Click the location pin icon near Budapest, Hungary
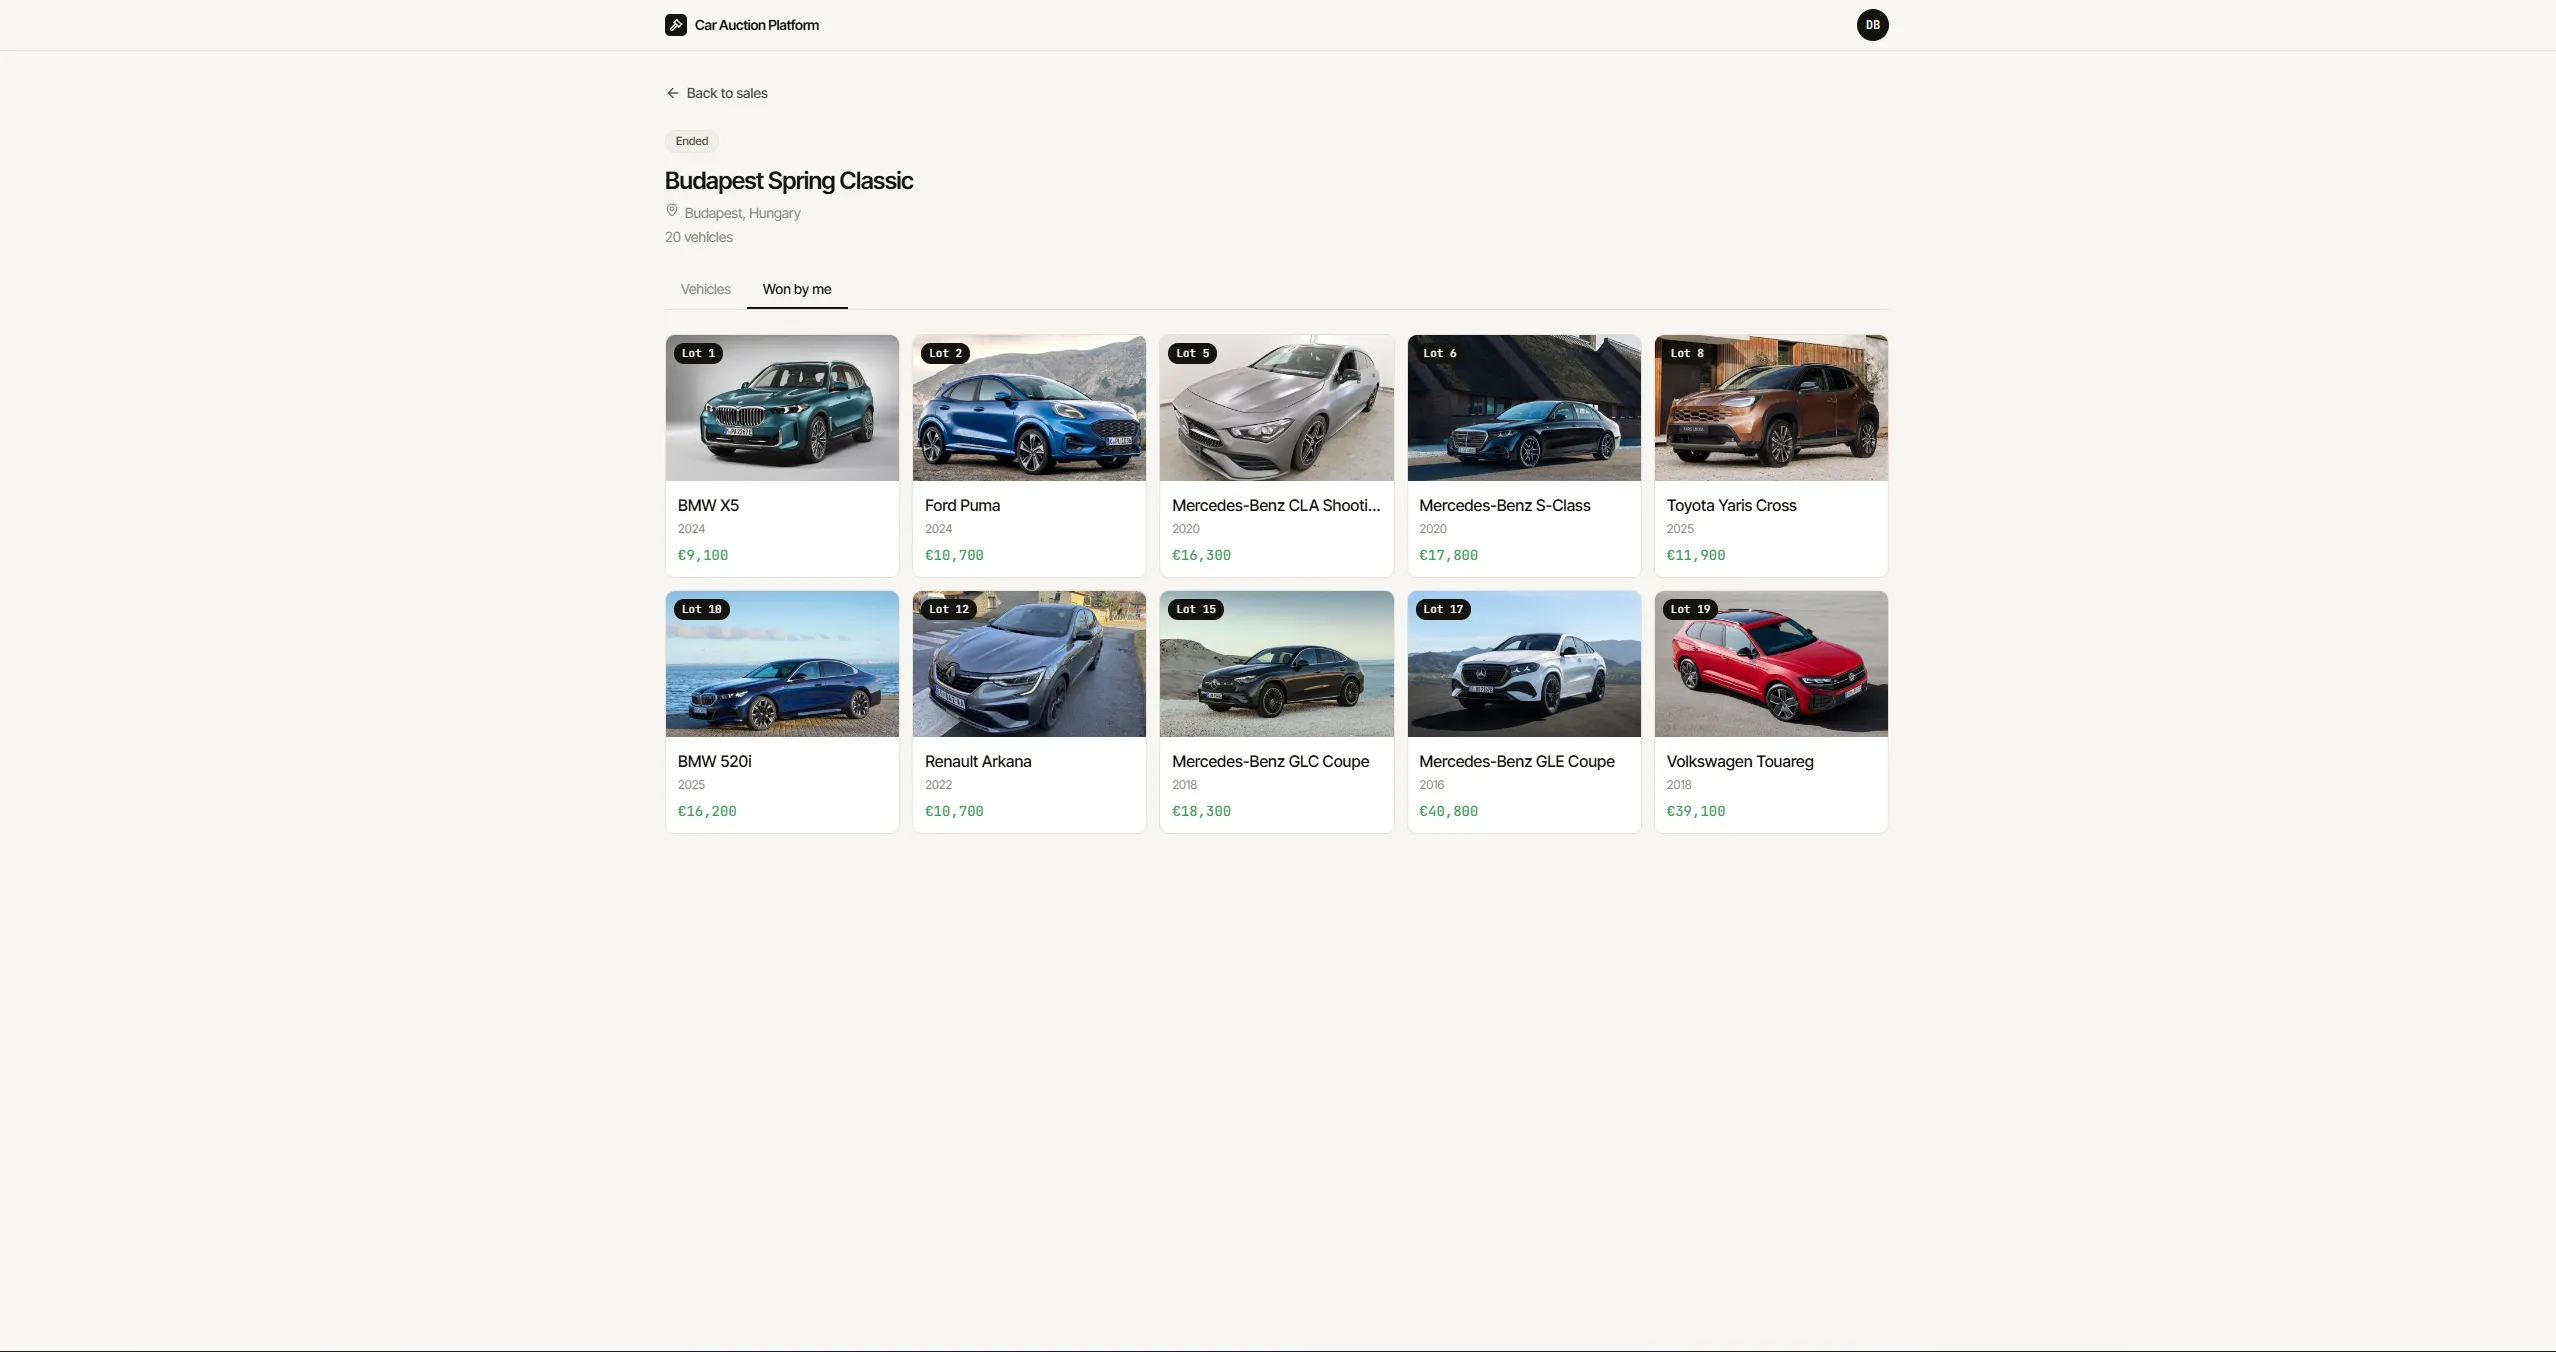This screenshot has height=1352, width=2556. click(672, 211)
